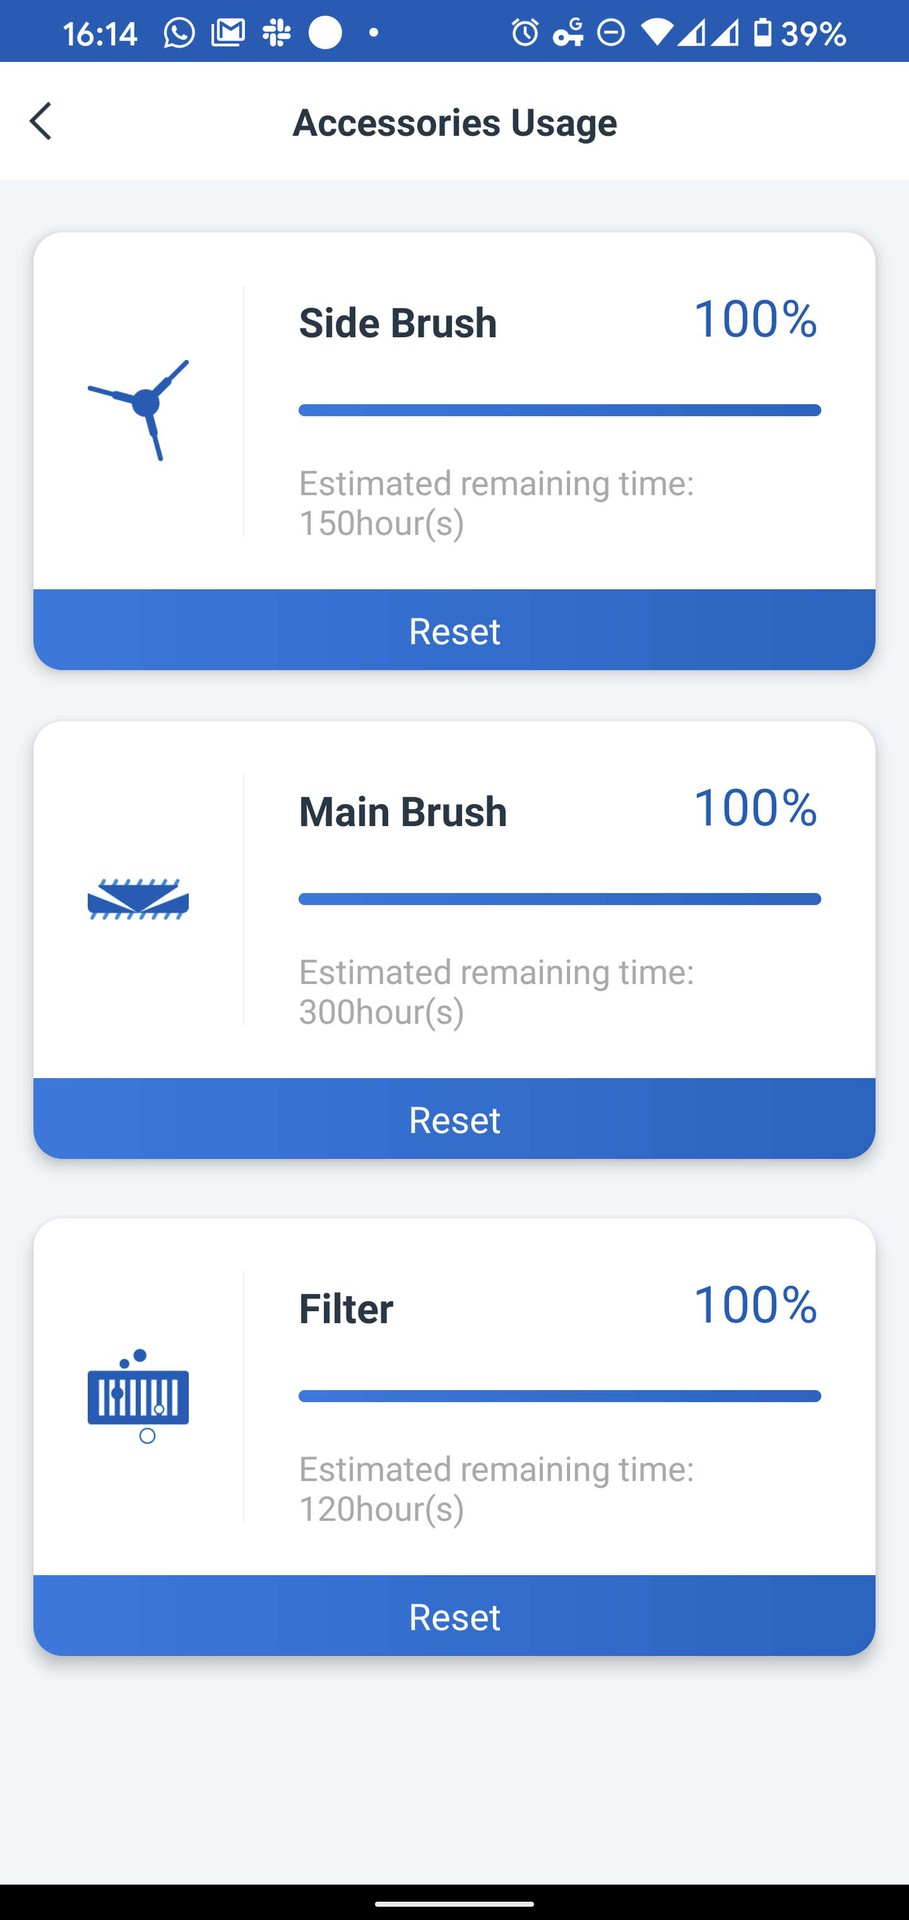Tap the Slack notification icon
This screenshot has width=909, height=1920.
coord(276,33)
